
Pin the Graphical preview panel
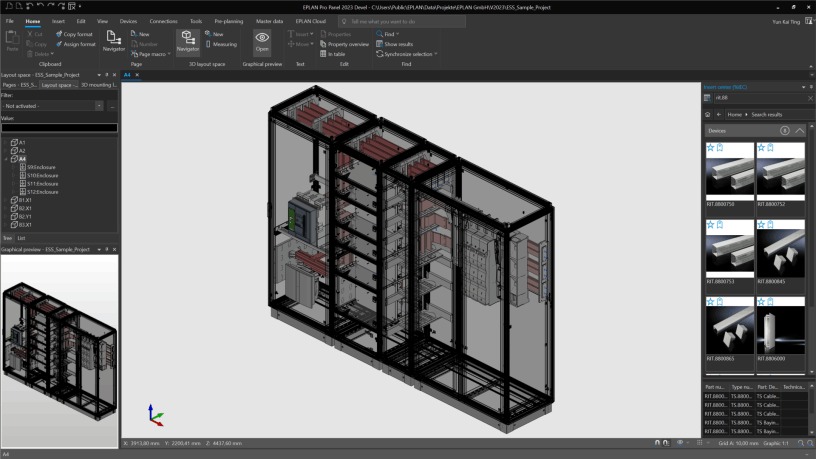(107, 250)
